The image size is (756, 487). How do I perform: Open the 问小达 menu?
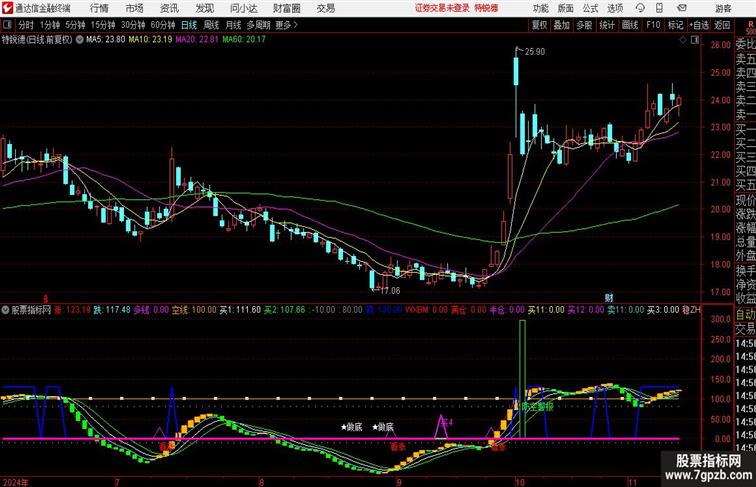(243, 8)
